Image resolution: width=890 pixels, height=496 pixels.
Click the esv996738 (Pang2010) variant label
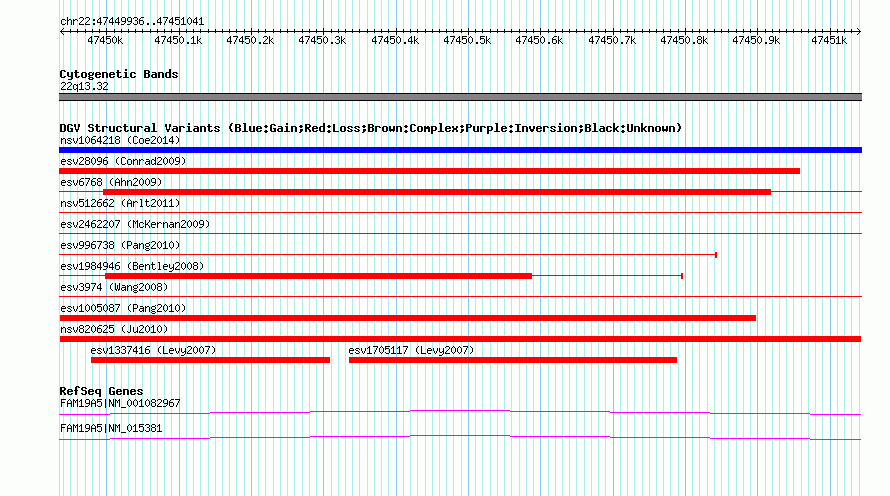pyautogui.click(x=120, y=245)
